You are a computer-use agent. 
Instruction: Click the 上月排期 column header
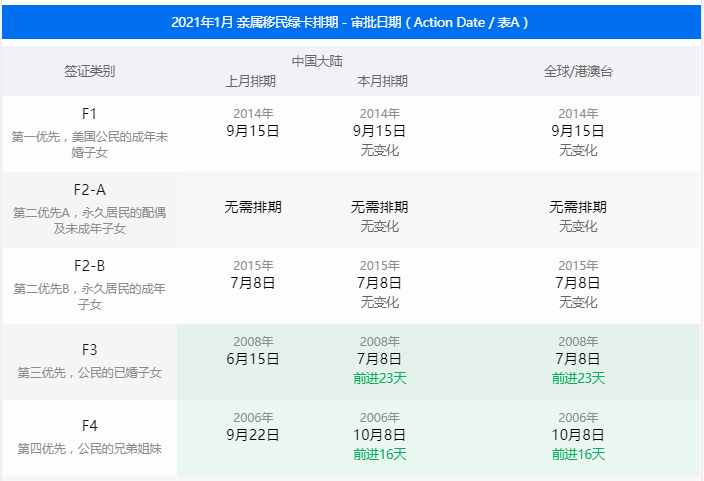251,81
